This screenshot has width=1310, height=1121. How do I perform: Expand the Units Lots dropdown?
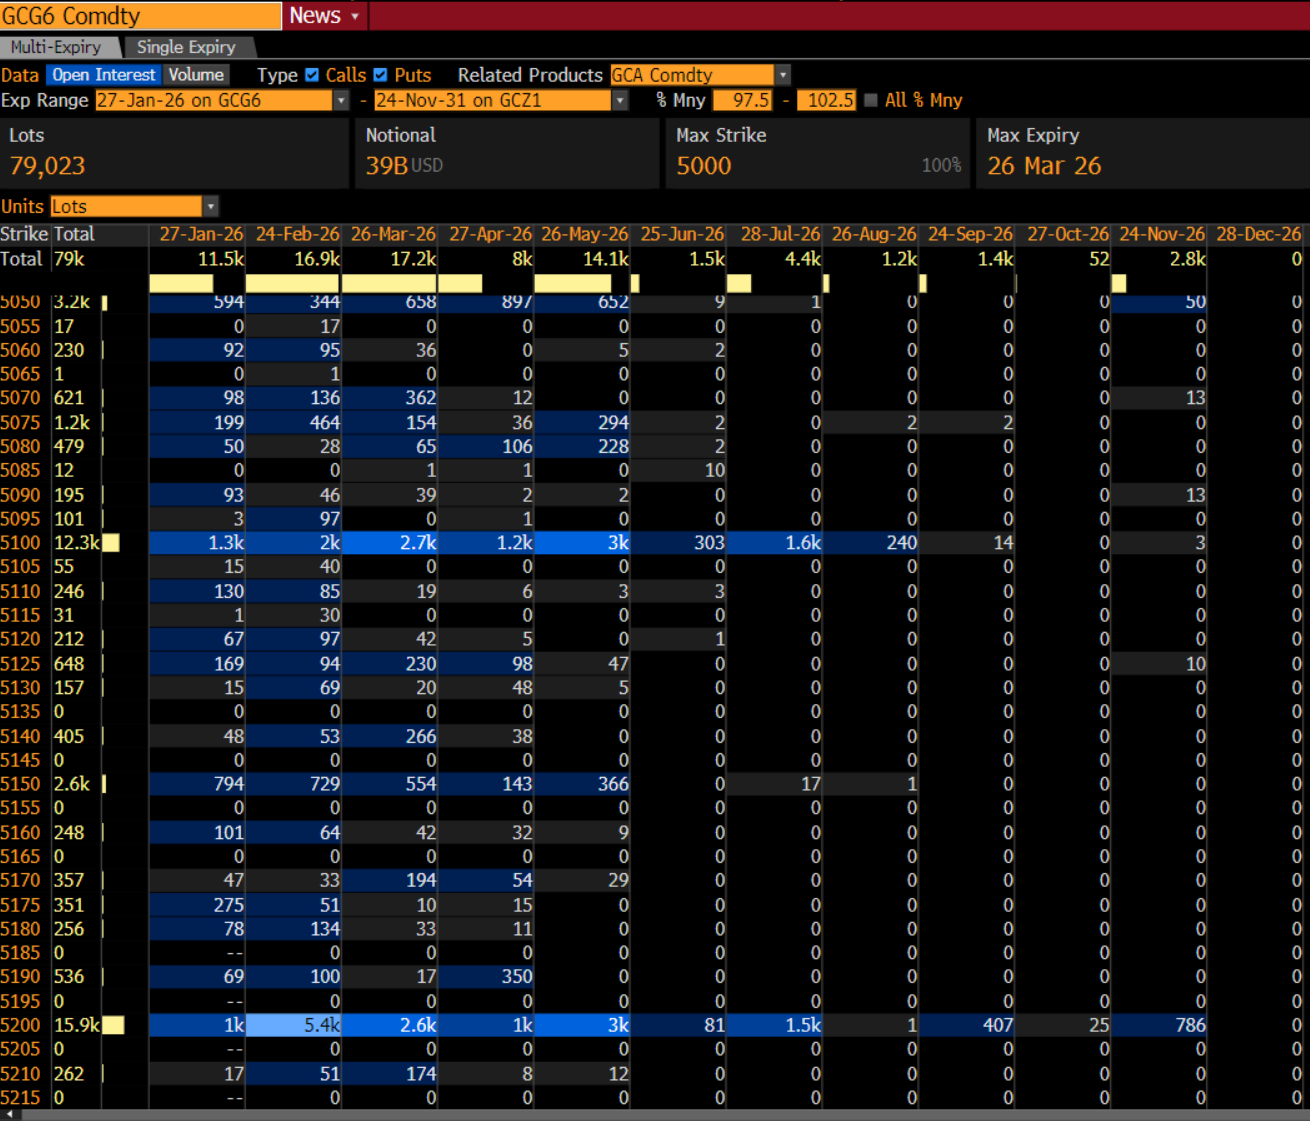(x=210, y=206)
